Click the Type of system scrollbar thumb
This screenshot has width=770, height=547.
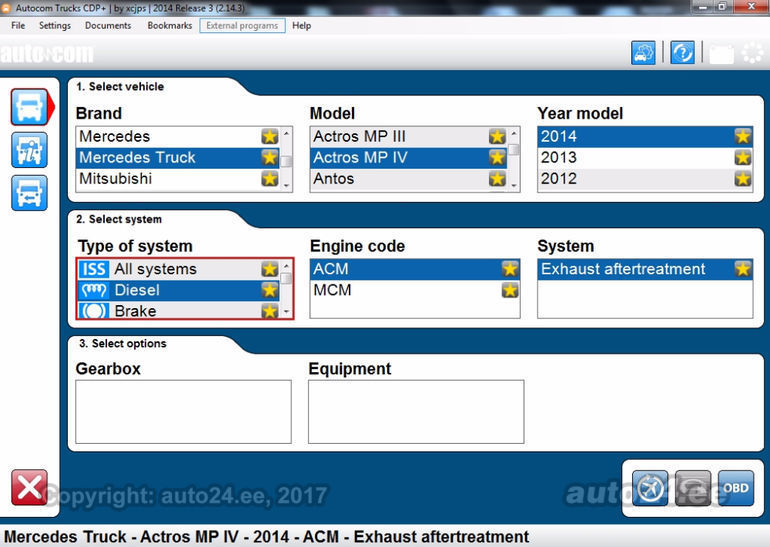(x=286, y=278)
